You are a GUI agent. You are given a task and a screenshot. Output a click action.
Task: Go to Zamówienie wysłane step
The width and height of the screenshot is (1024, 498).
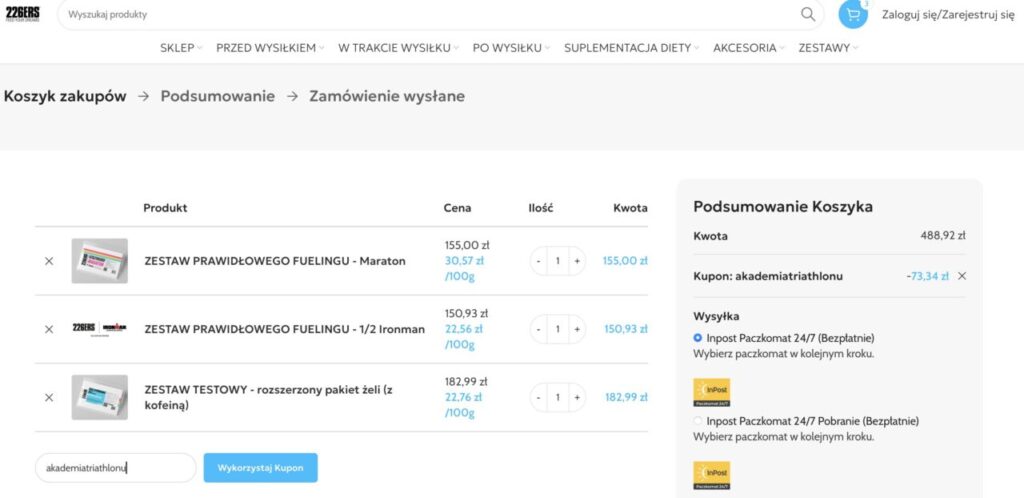click(x=387, y=97)
